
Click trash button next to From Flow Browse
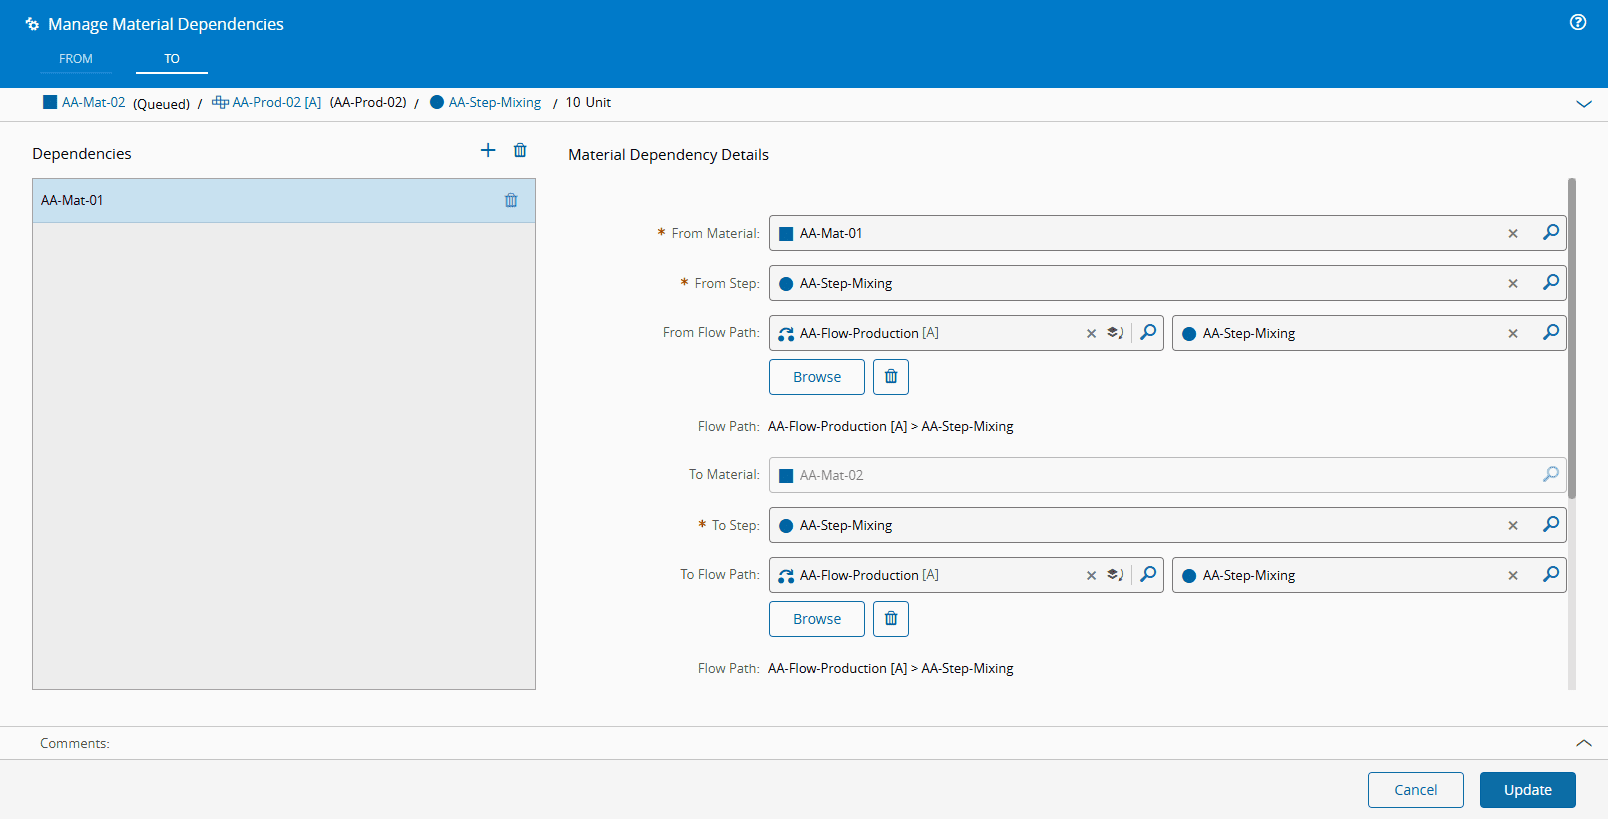click(891, 377)
